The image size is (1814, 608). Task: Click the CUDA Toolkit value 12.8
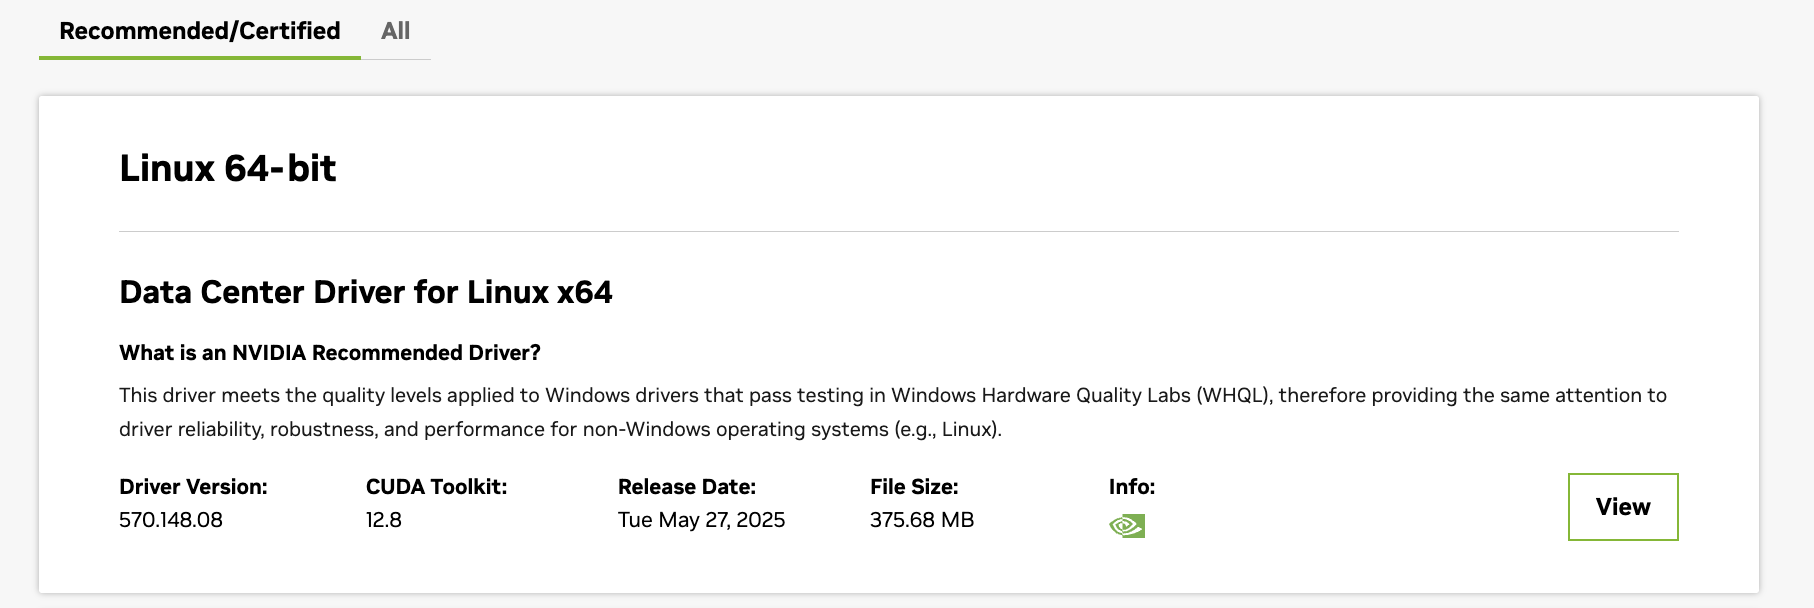[384, 520]
